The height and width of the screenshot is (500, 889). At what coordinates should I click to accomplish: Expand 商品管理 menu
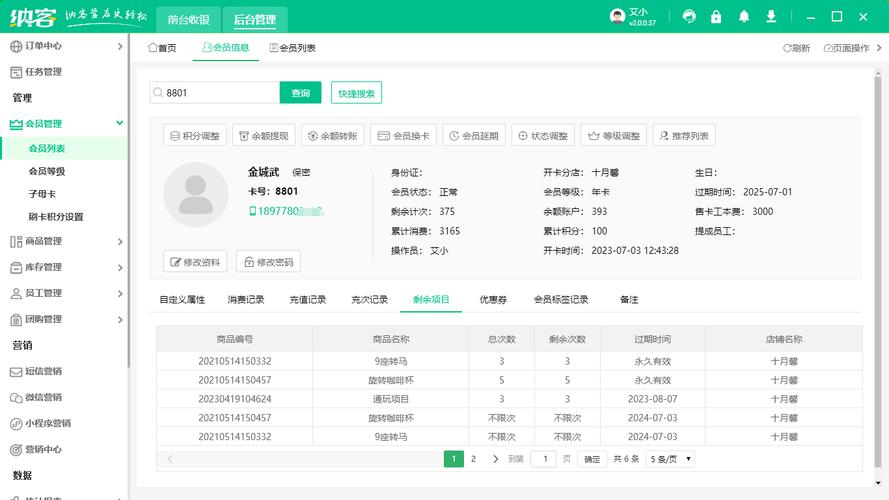64,241
